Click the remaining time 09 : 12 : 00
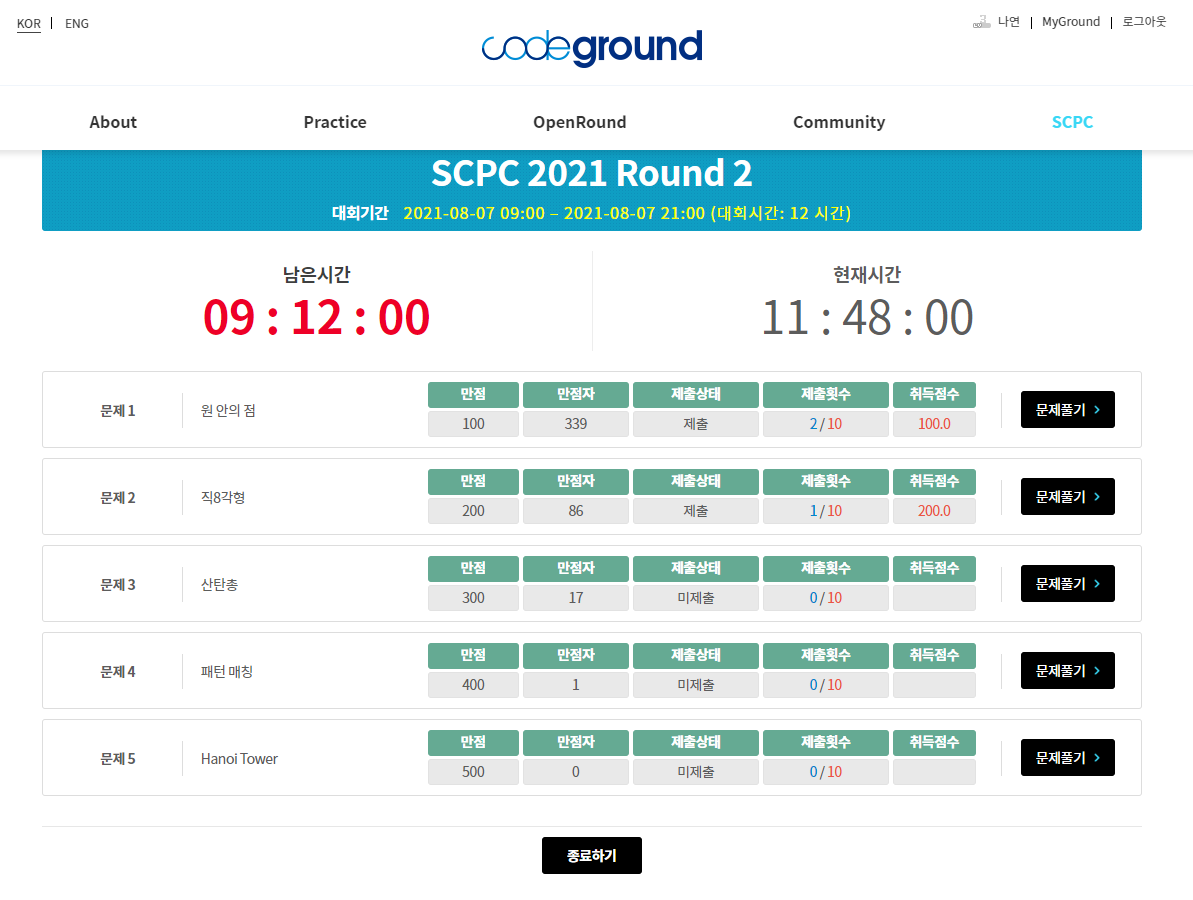Image resolution: width=1193 pixels, height=900 pixels. [x=317, y=317]
